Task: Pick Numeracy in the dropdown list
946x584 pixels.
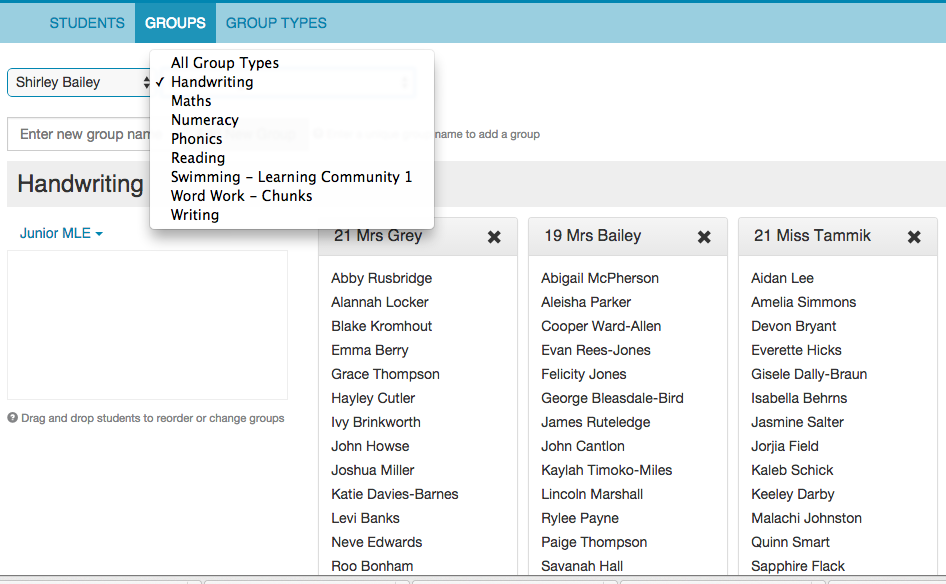Action: click(x=205, y=120)
